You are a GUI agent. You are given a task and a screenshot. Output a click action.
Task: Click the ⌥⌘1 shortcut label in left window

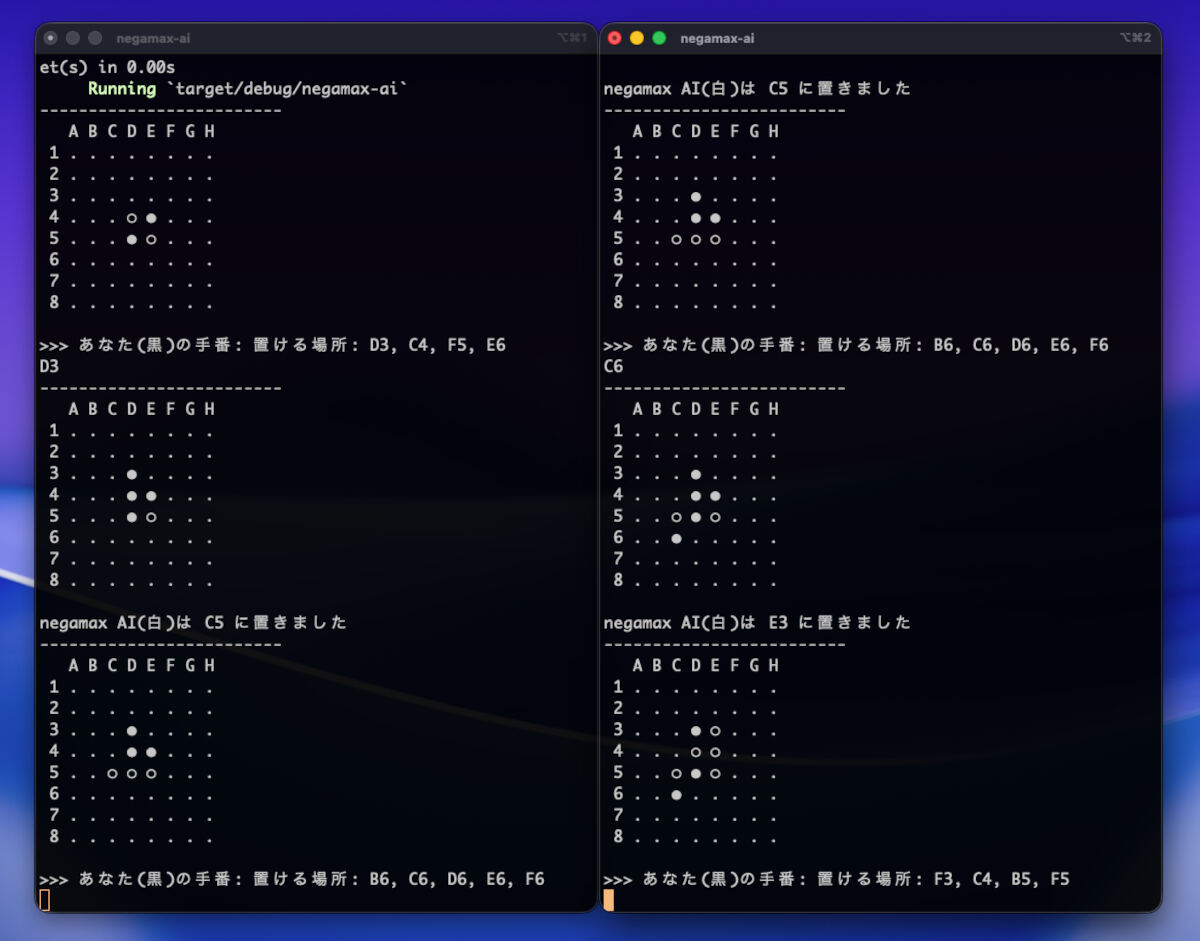[571, 38]
